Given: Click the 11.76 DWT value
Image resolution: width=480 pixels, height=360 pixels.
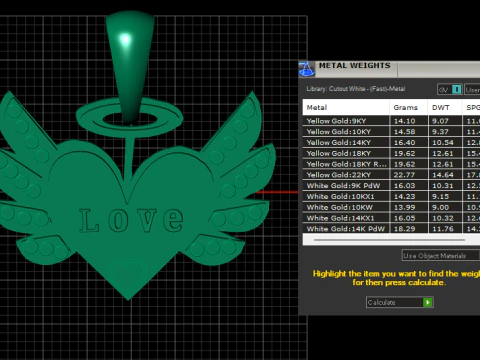Looking at the screenshot, I should point(443,229).
